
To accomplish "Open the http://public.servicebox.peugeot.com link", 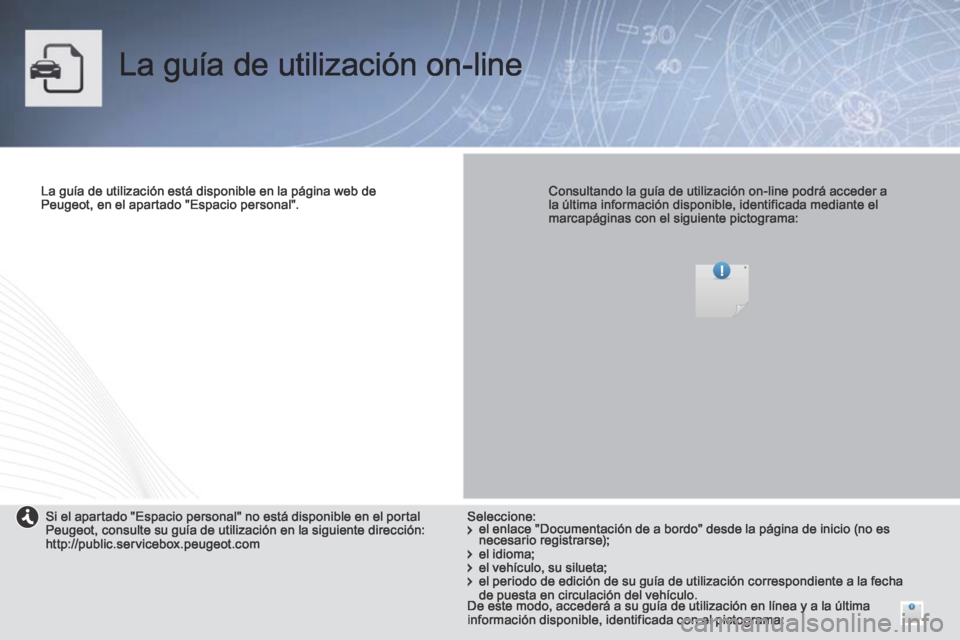I will [152, 544].
